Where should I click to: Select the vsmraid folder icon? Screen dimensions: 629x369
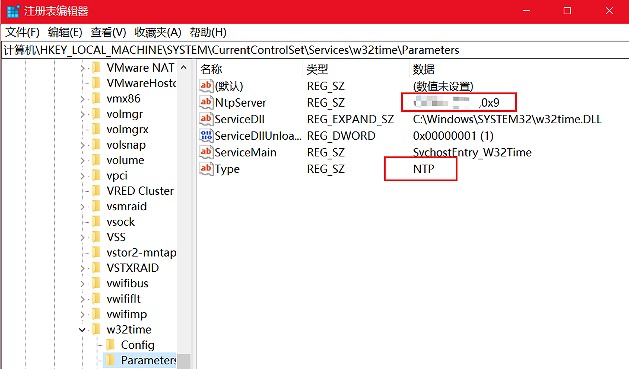(x=96, y=206)
